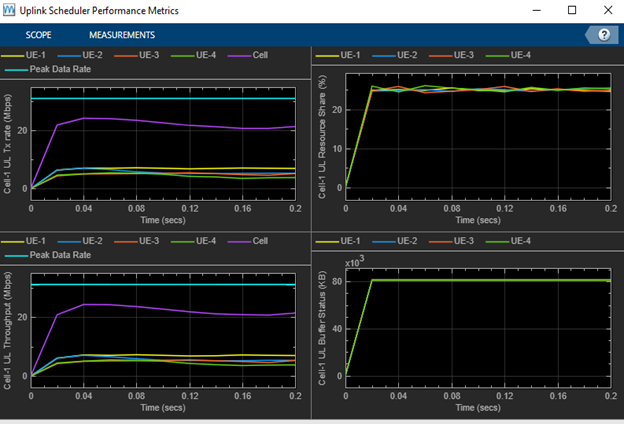The height and width of the screenshot is (424, 624).
Task: Click the help question mark icon
Action: pos(603,34)
